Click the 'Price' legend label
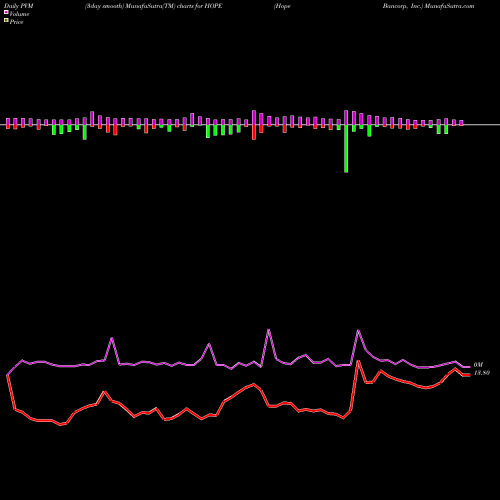The height and width of the screenshot is (500, 500). point(16,22)
